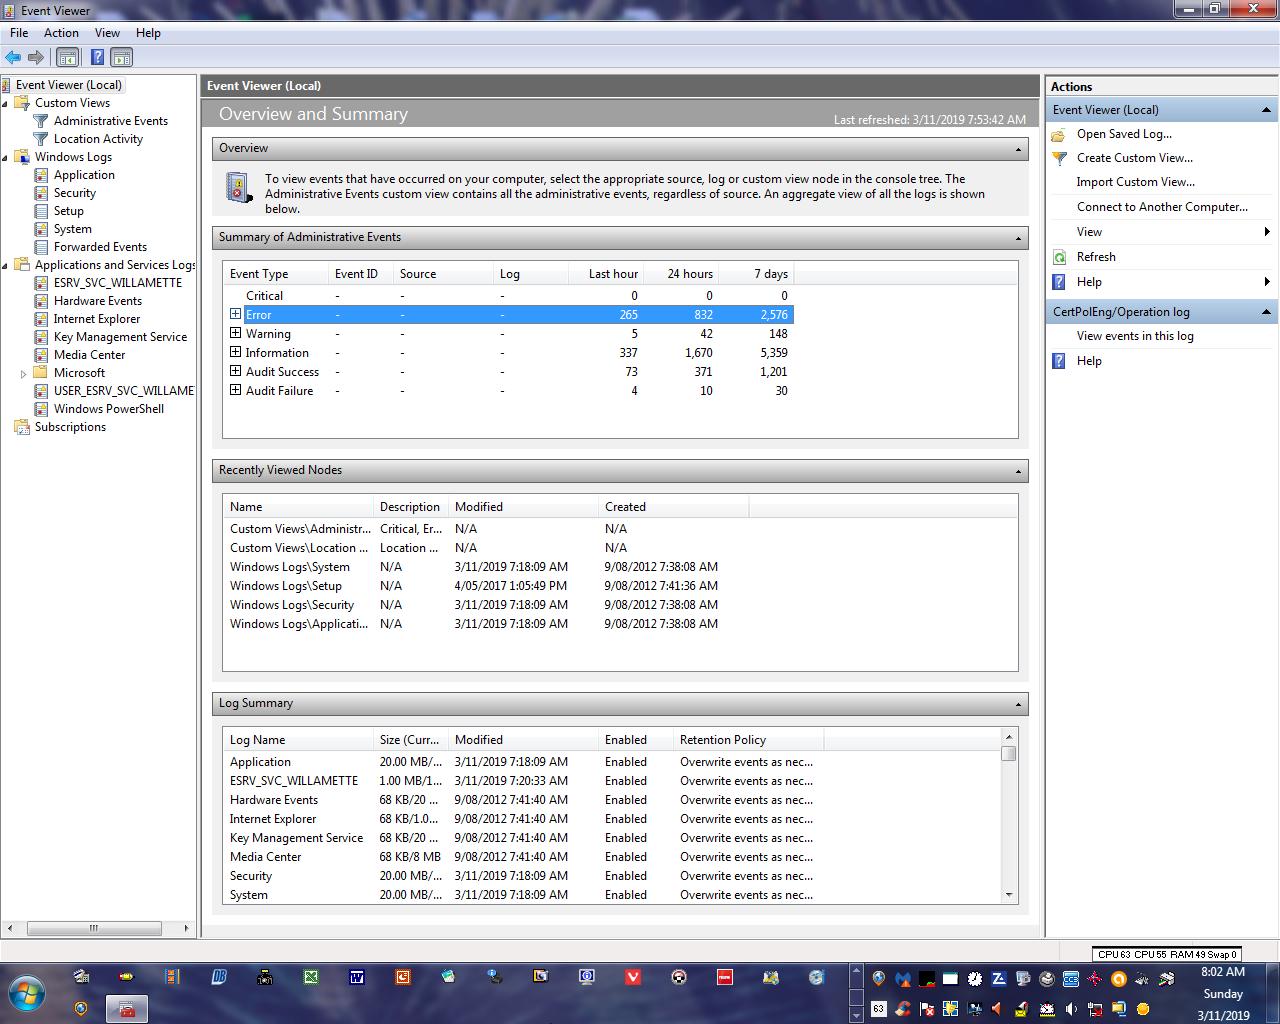Screen dimensions: 1280x1024
Task: Collapse the Event Viewer (Local) actions group
Action: point(1266,110)
